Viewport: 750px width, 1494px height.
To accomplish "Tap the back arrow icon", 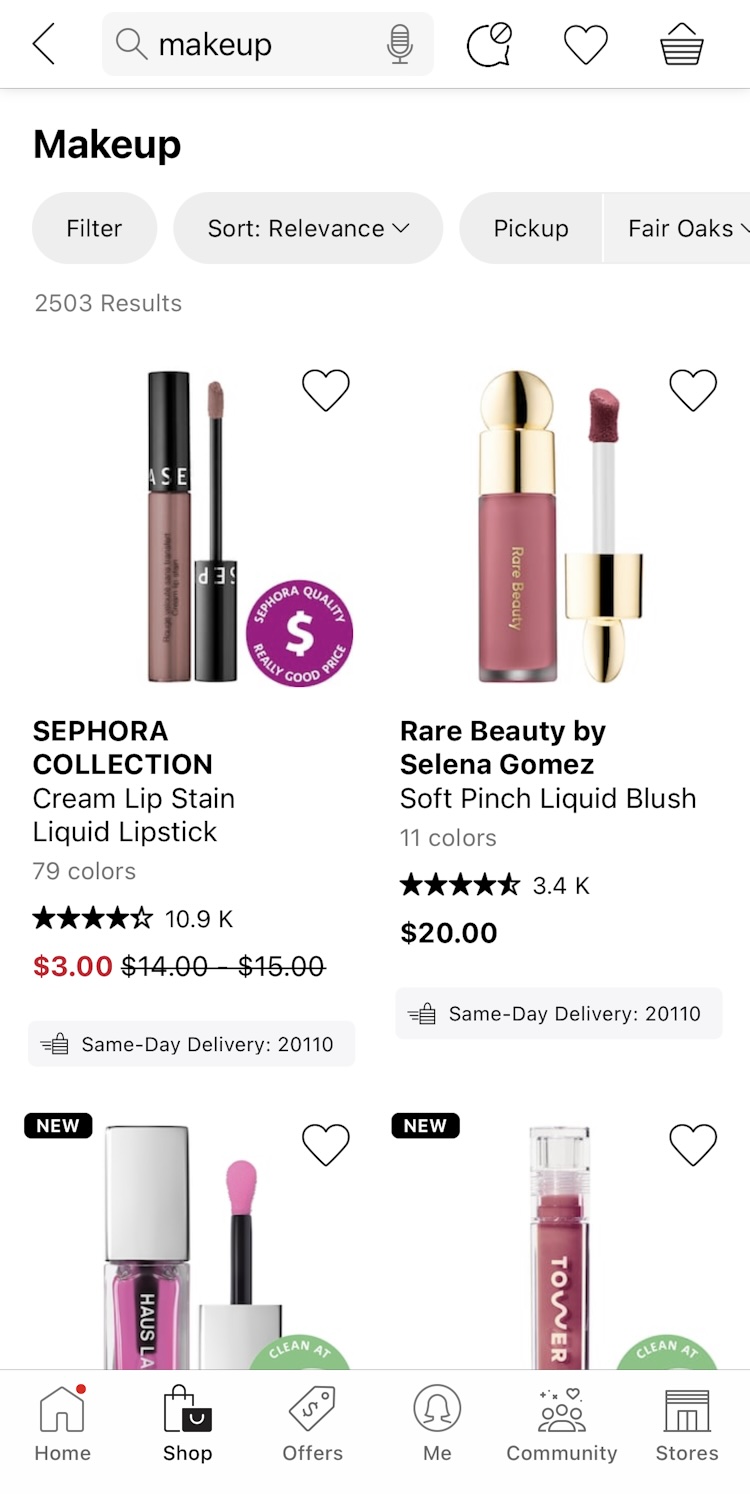I will [44, 45].
